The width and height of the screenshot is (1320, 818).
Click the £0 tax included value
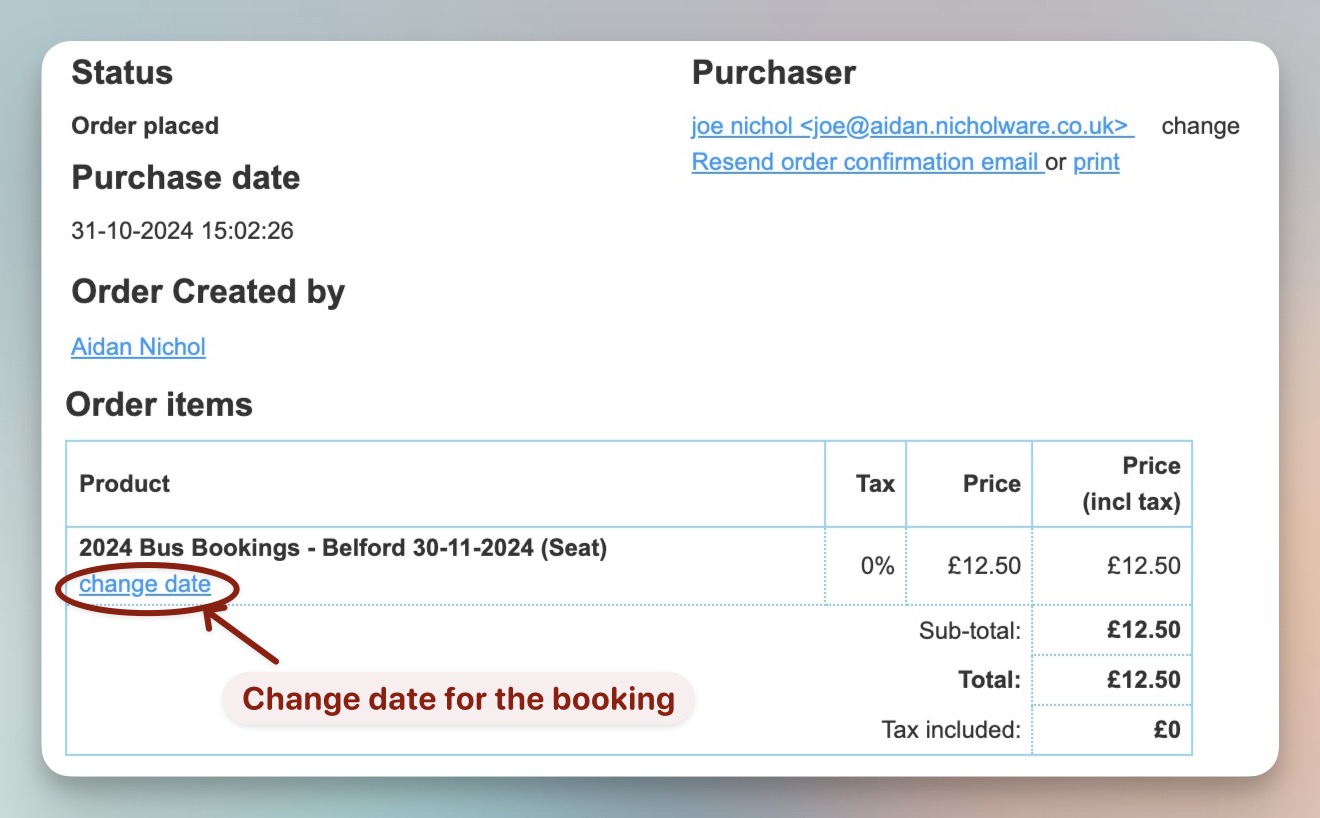click(x=1166, y=730)
